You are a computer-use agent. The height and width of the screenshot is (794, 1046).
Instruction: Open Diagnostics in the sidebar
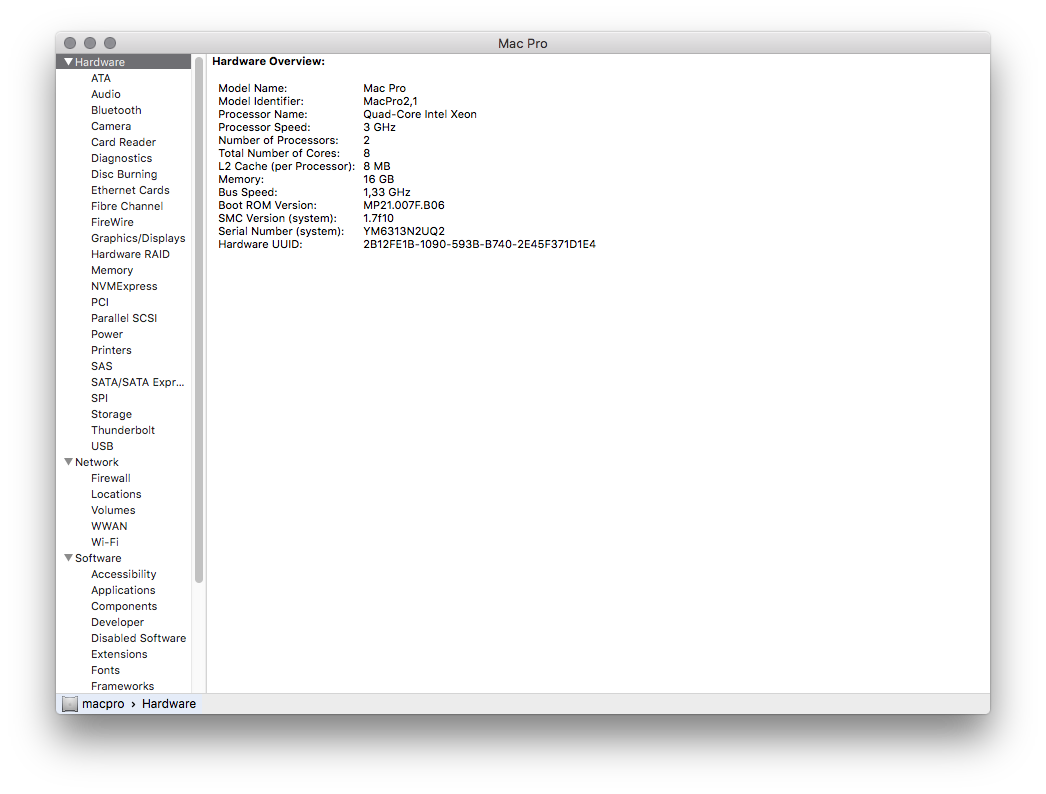[121, 158]
